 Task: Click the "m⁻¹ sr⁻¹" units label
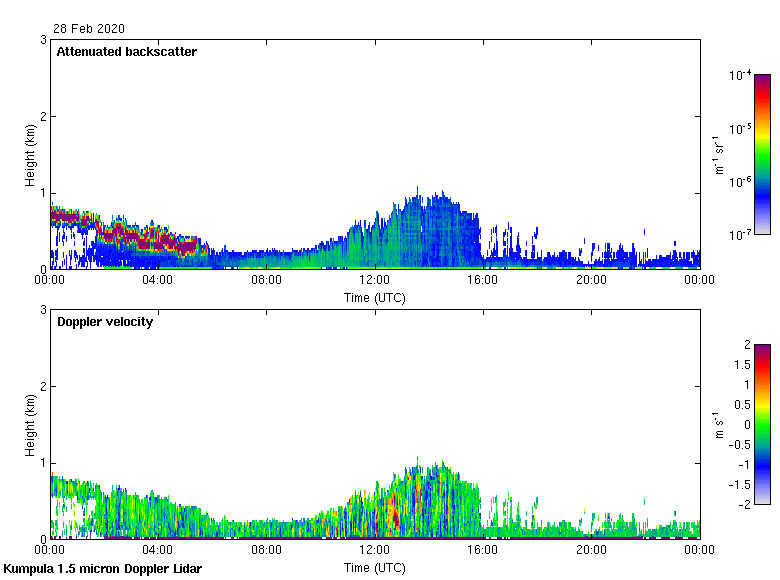coord(719,154)
